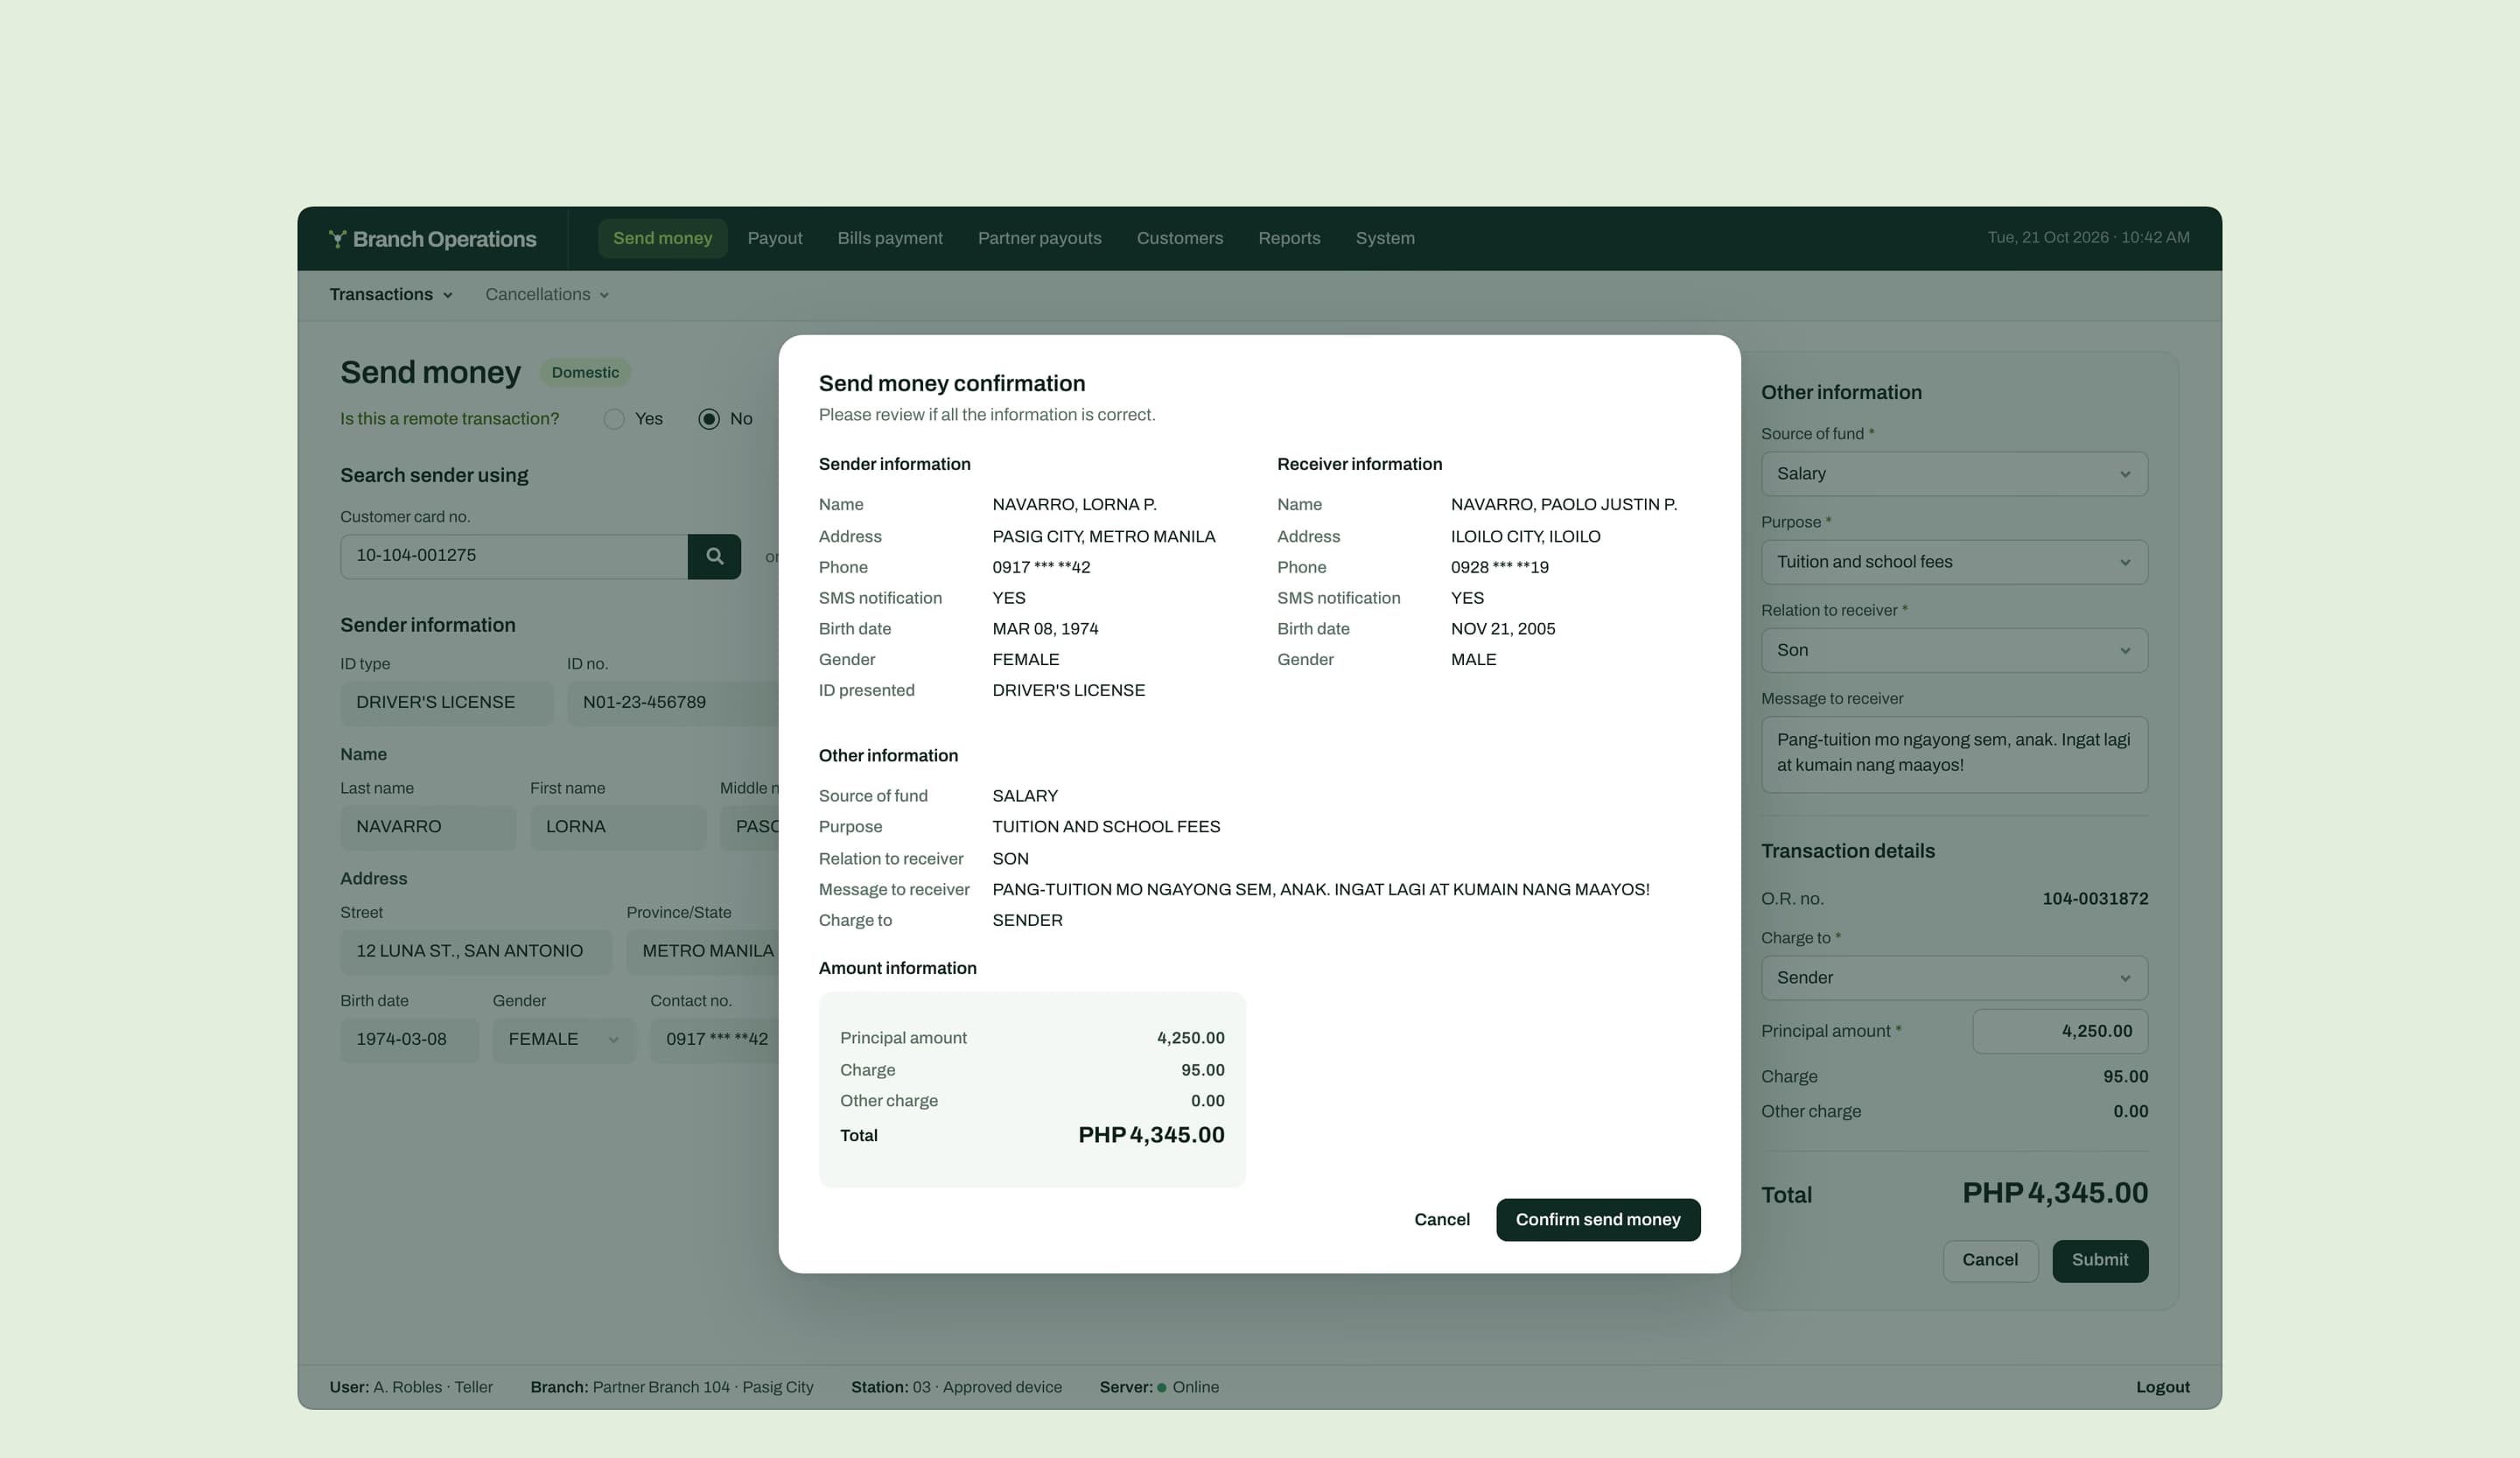Image resolution: width=2520 pixels, height=1458 pixels.
Task: Cancel the send money confirmation dialog
Action: coord(1441,1220)
